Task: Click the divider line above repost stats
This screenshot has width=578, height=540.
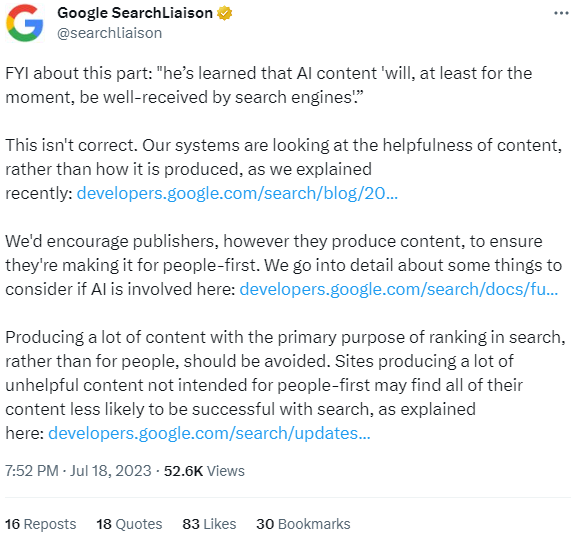Action: [x=288, y=497]
